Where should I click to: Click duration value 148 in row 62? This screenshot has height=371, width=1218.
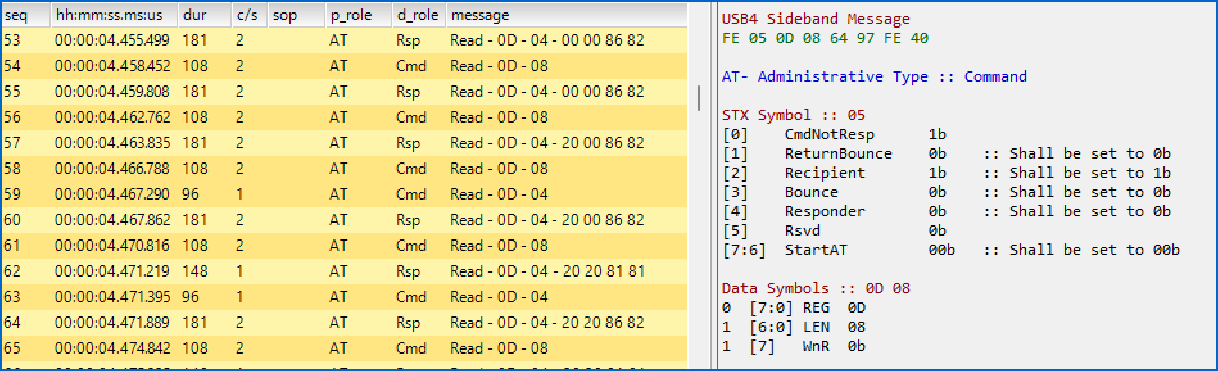193,271
